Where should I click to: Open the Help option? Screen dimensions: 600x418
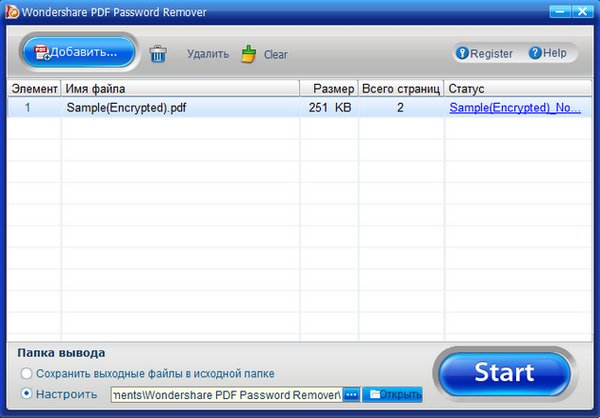click(548, 53)
